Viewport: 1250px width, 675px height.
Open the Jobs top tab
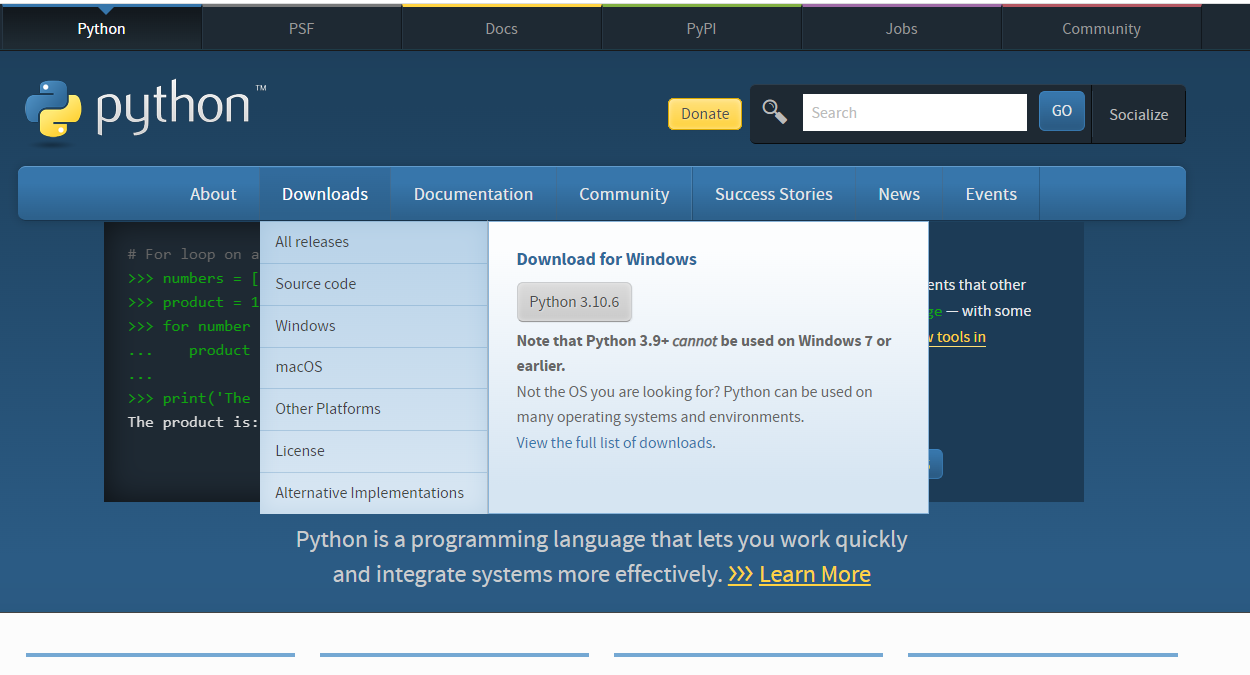tap(901, 28)
